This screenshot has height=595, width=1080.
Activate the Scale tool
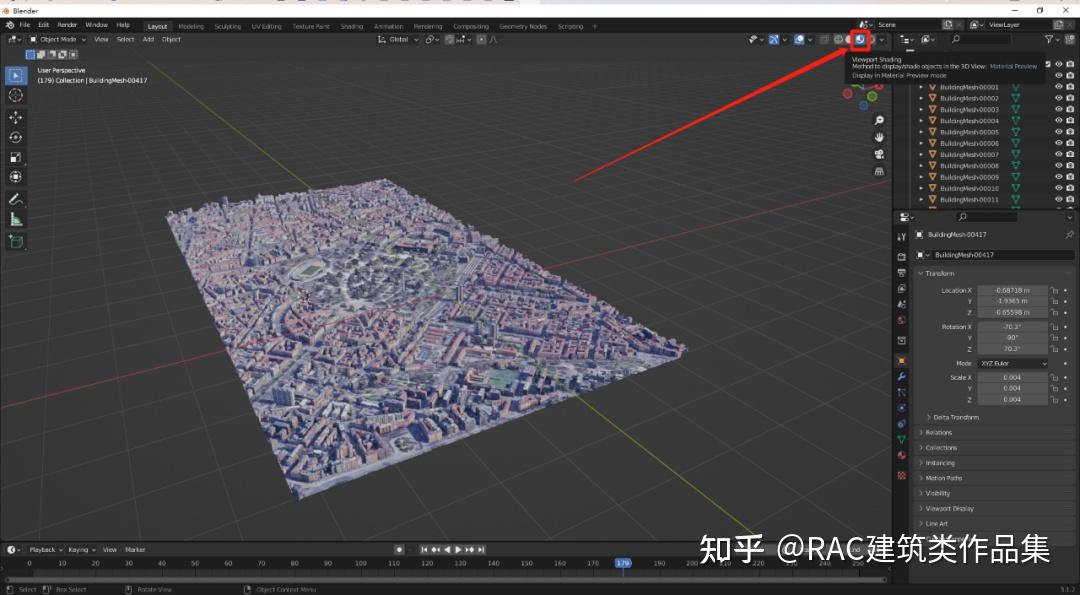pyautogui.click(x=16, y=157)
